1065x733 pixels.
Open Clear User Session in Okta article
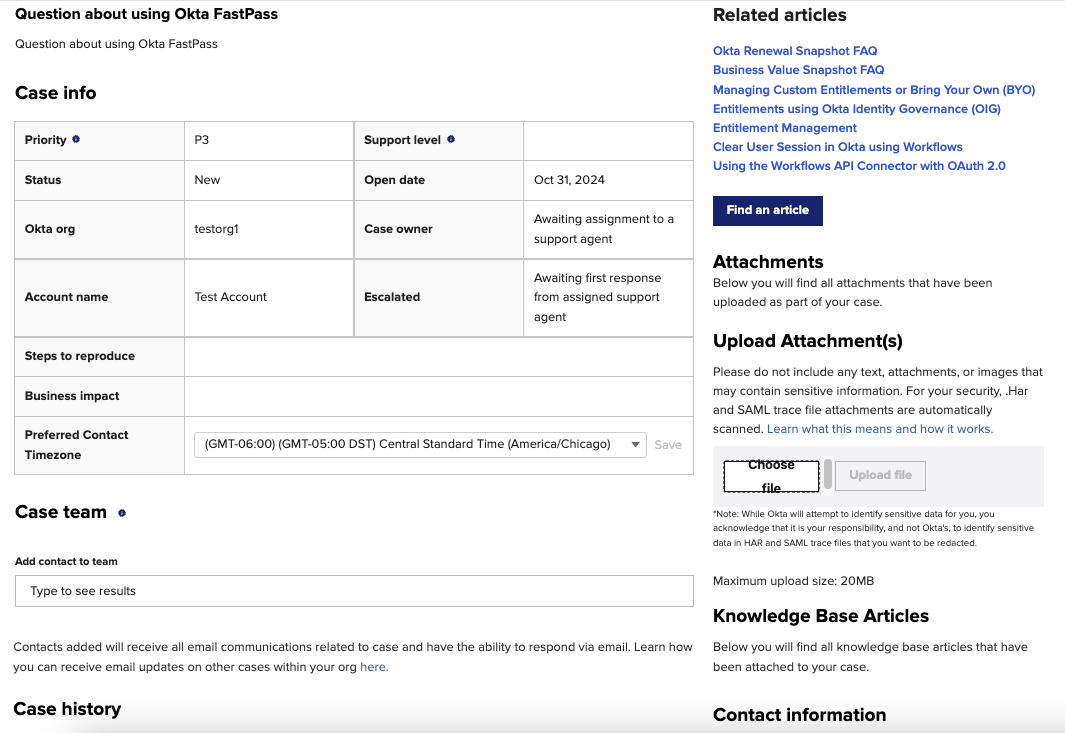pos(837,147)
